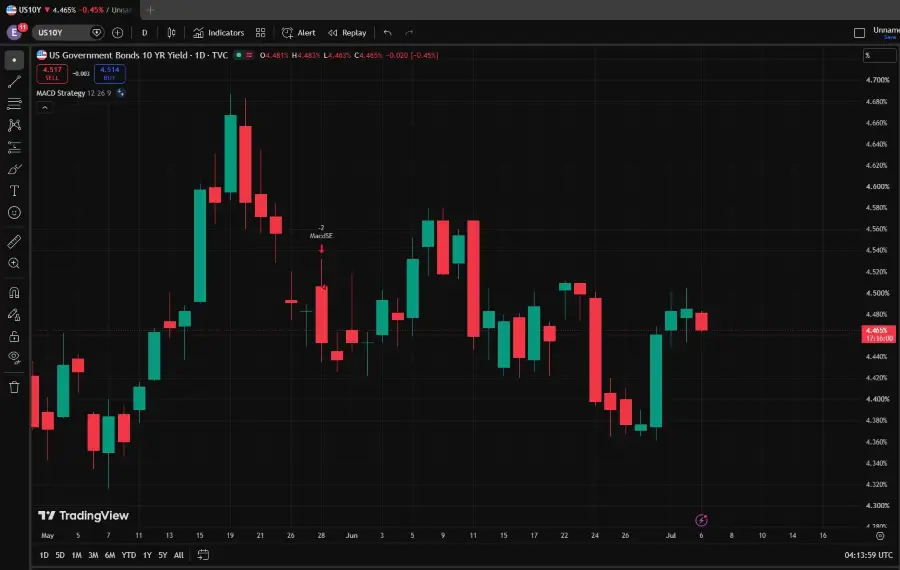This screenshot has width=900, height=570.
Task: Click the 4.465% current price label
Action: [x=878, y=334]
